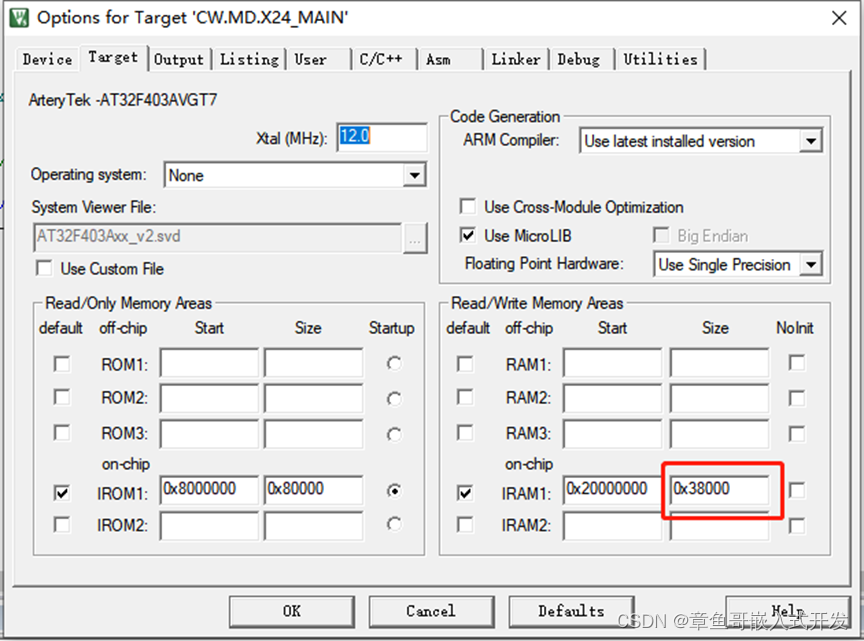Select the Target tab
Image resolution: width=864 pixels, height=641 pixels.
113,57
